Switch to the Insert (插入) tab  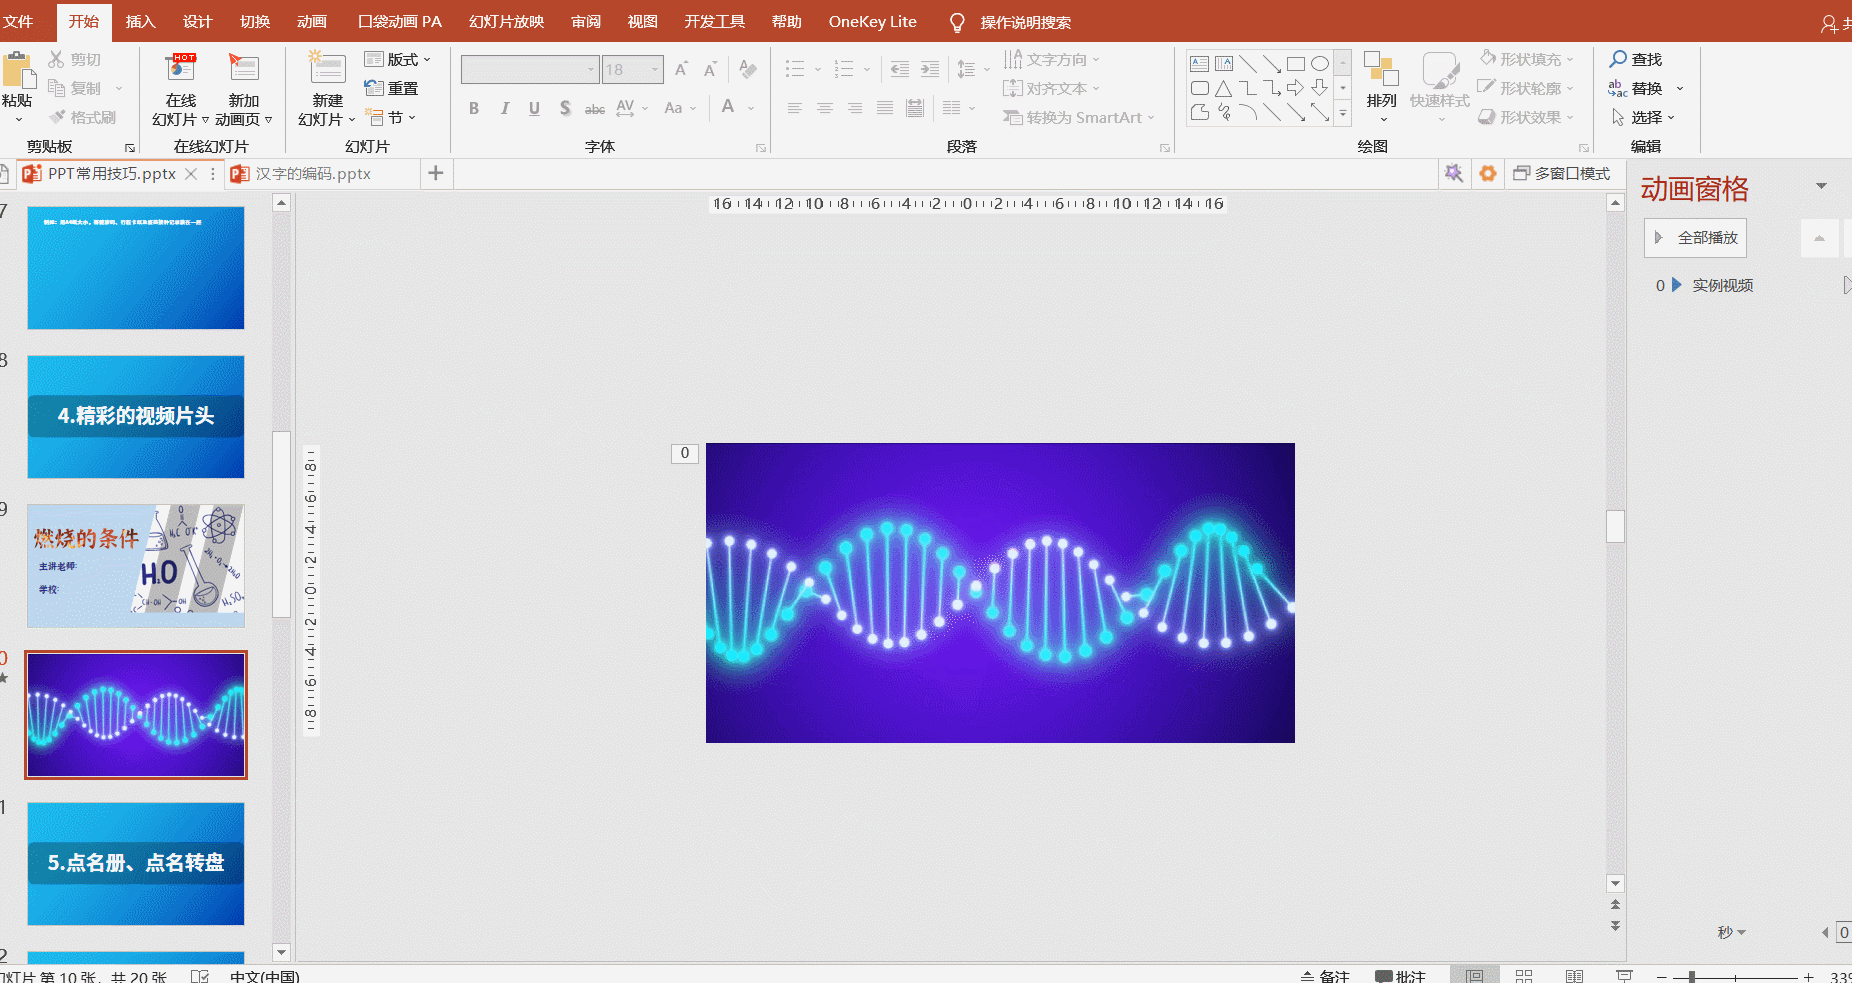coord(140,21)
